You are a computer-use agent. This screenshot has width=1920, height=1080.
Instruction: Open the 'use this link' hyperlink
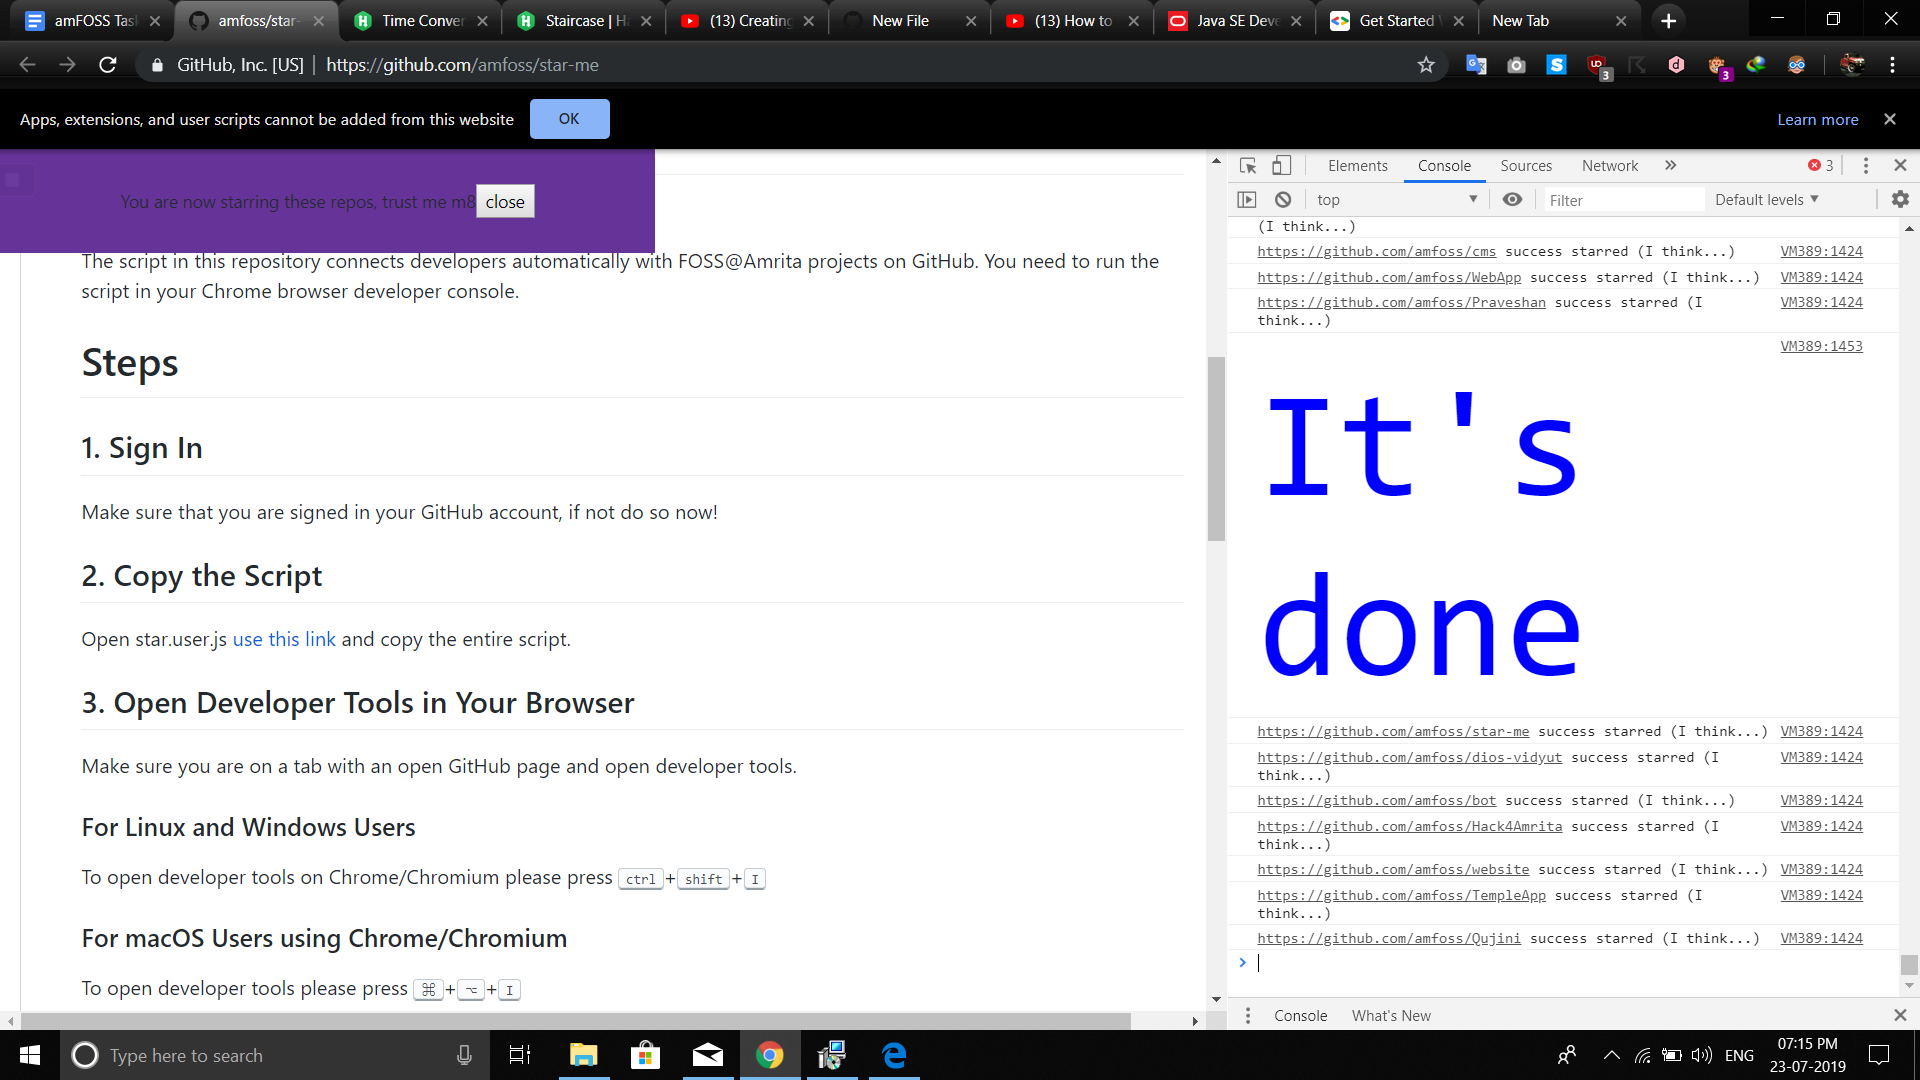tap(284, 639)
